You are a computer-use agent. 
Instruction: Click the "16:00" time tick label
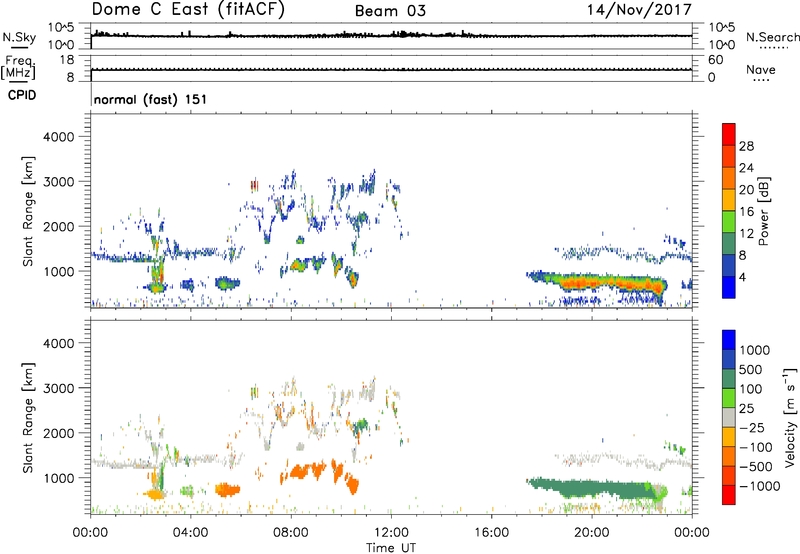(x=491, y=533)
